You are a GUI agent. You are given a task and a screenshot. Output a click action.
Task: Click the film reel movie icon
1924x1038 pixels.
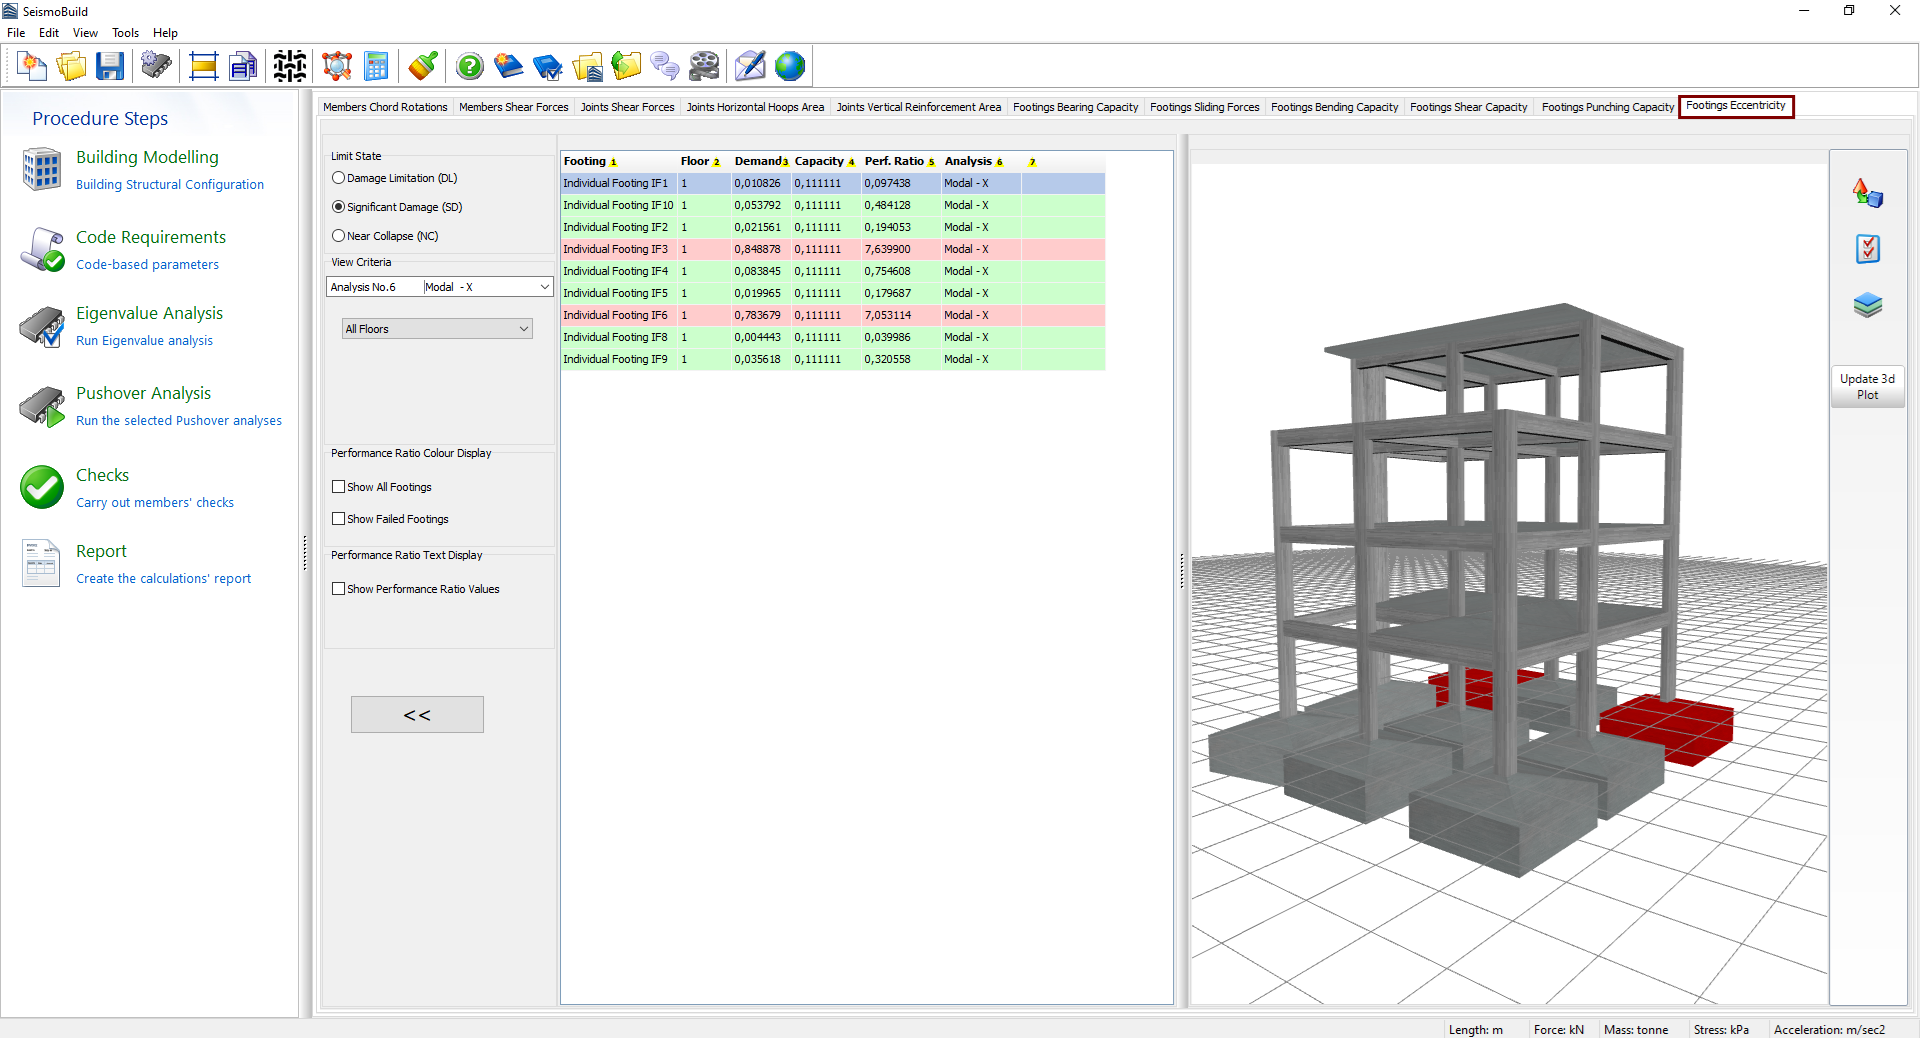click(704, 67)
